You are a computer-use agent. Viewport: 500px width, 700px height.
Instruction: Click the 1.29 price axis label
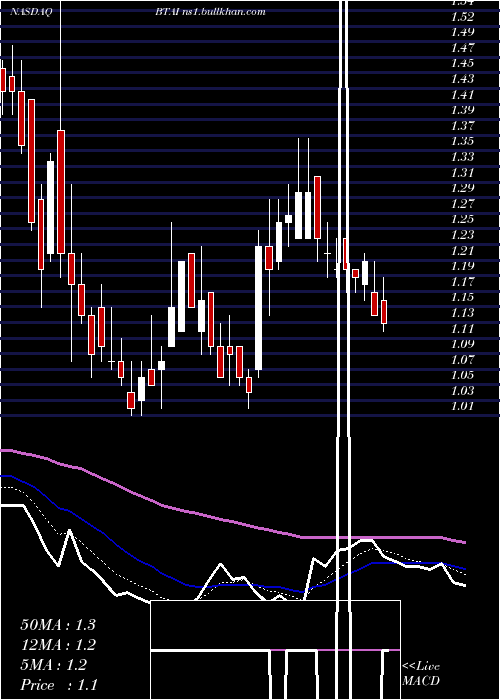coord(462,188)
